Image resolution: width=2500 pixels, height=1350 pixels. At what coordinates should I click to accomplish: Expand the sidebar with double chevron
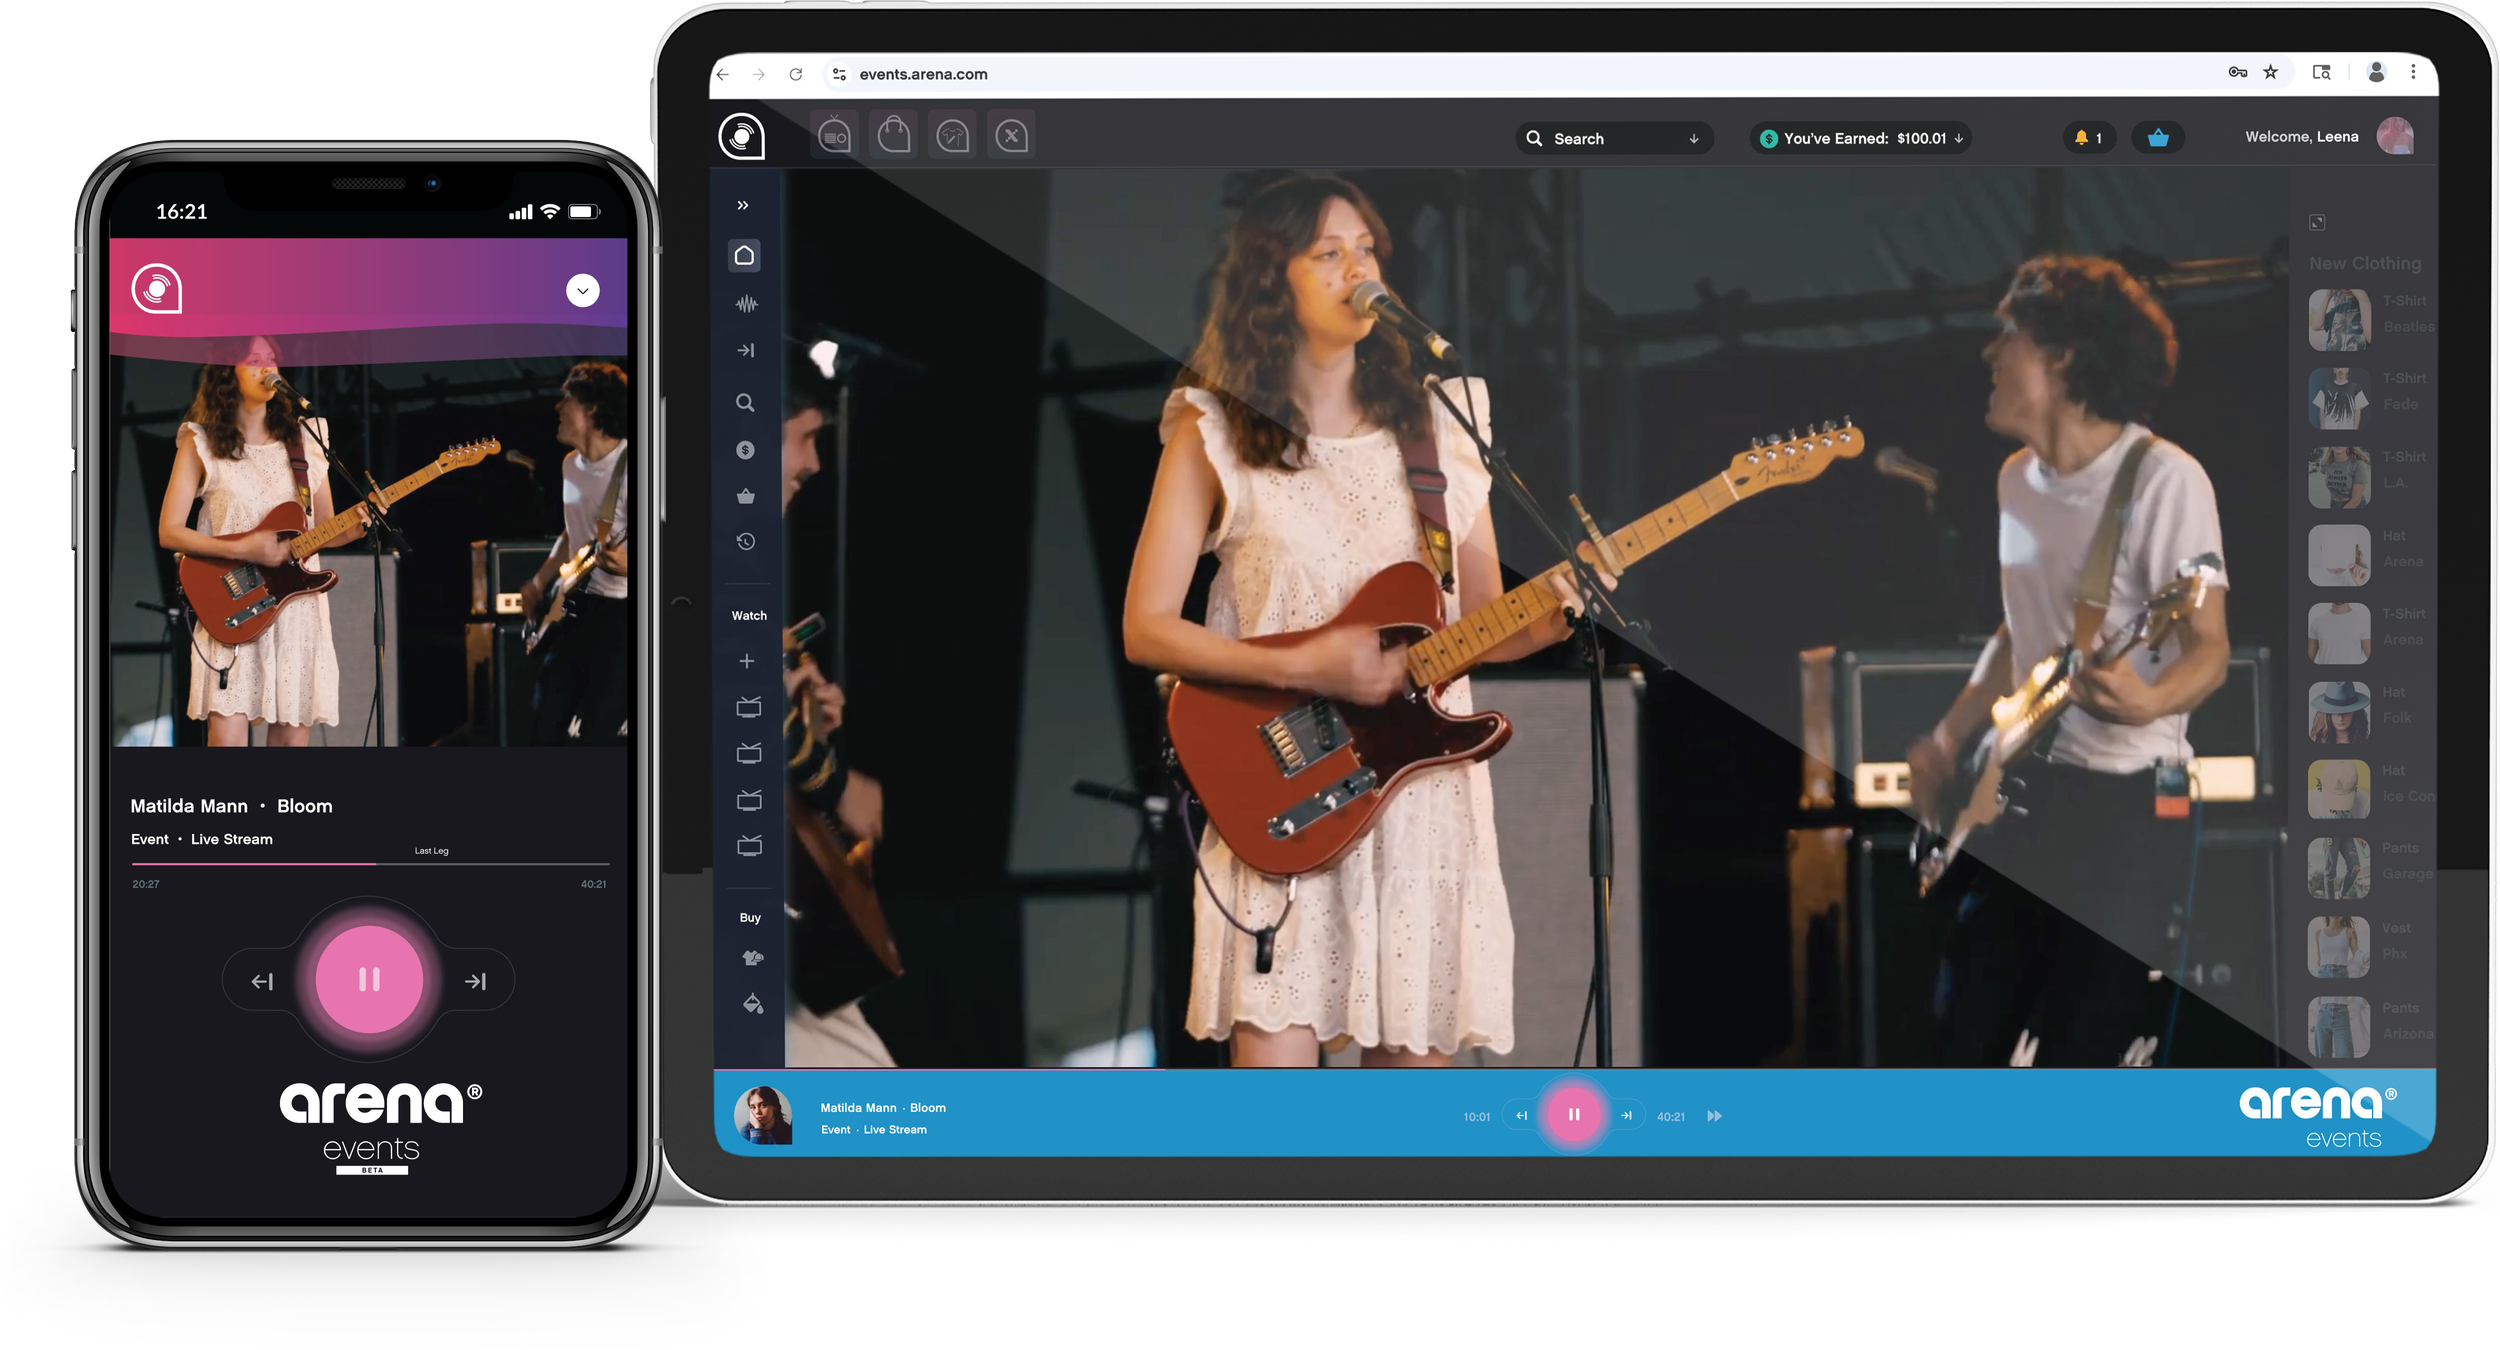coord(742,205)
